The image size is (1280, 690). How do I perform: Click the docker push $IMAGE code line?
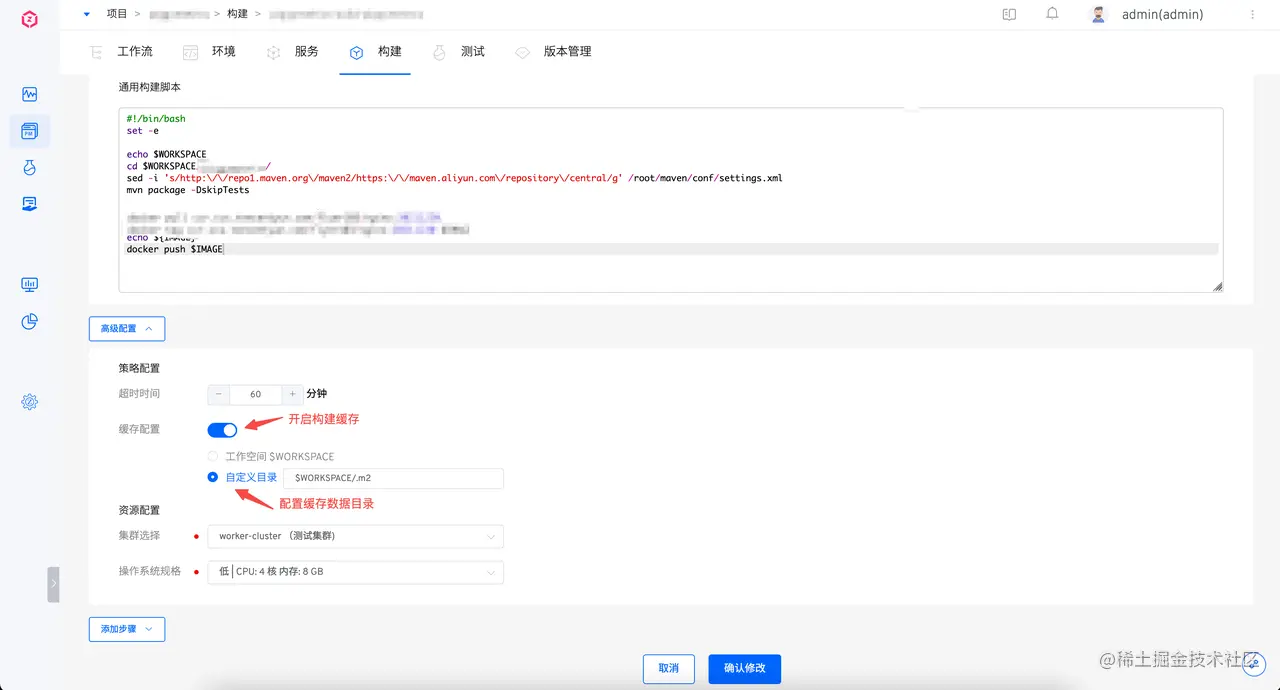pyautogui.click(x=175, y=249)
